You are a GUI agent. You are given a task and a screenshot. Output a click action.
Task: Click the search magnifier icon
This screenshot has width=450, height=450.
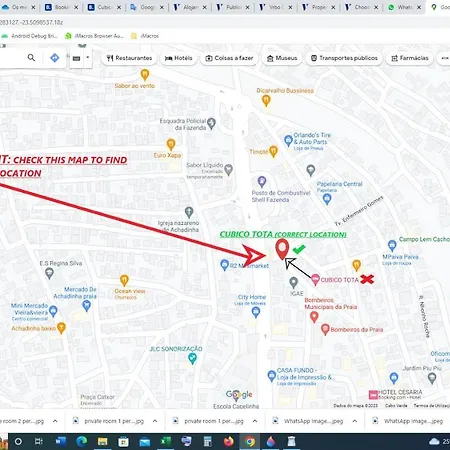click(x=31, y=58)
